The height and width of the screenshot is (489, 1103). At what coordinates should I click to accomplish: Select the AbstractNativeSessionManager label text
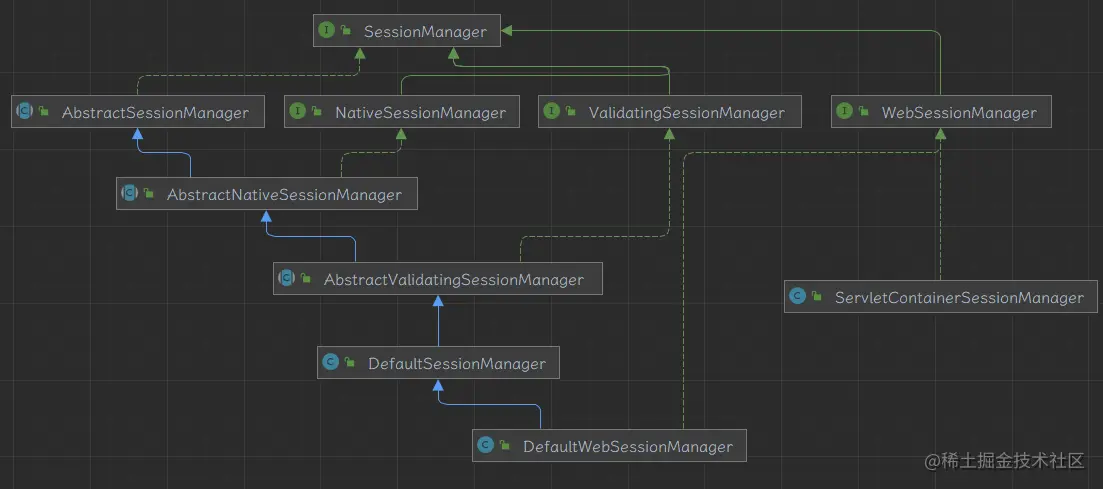point(284,195)
